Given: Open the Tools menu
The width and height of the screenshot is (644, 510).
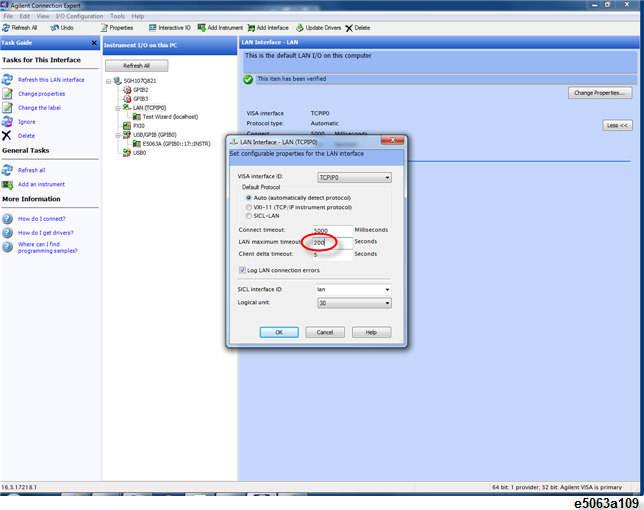Looking at the screenshot, I should 117,16.
